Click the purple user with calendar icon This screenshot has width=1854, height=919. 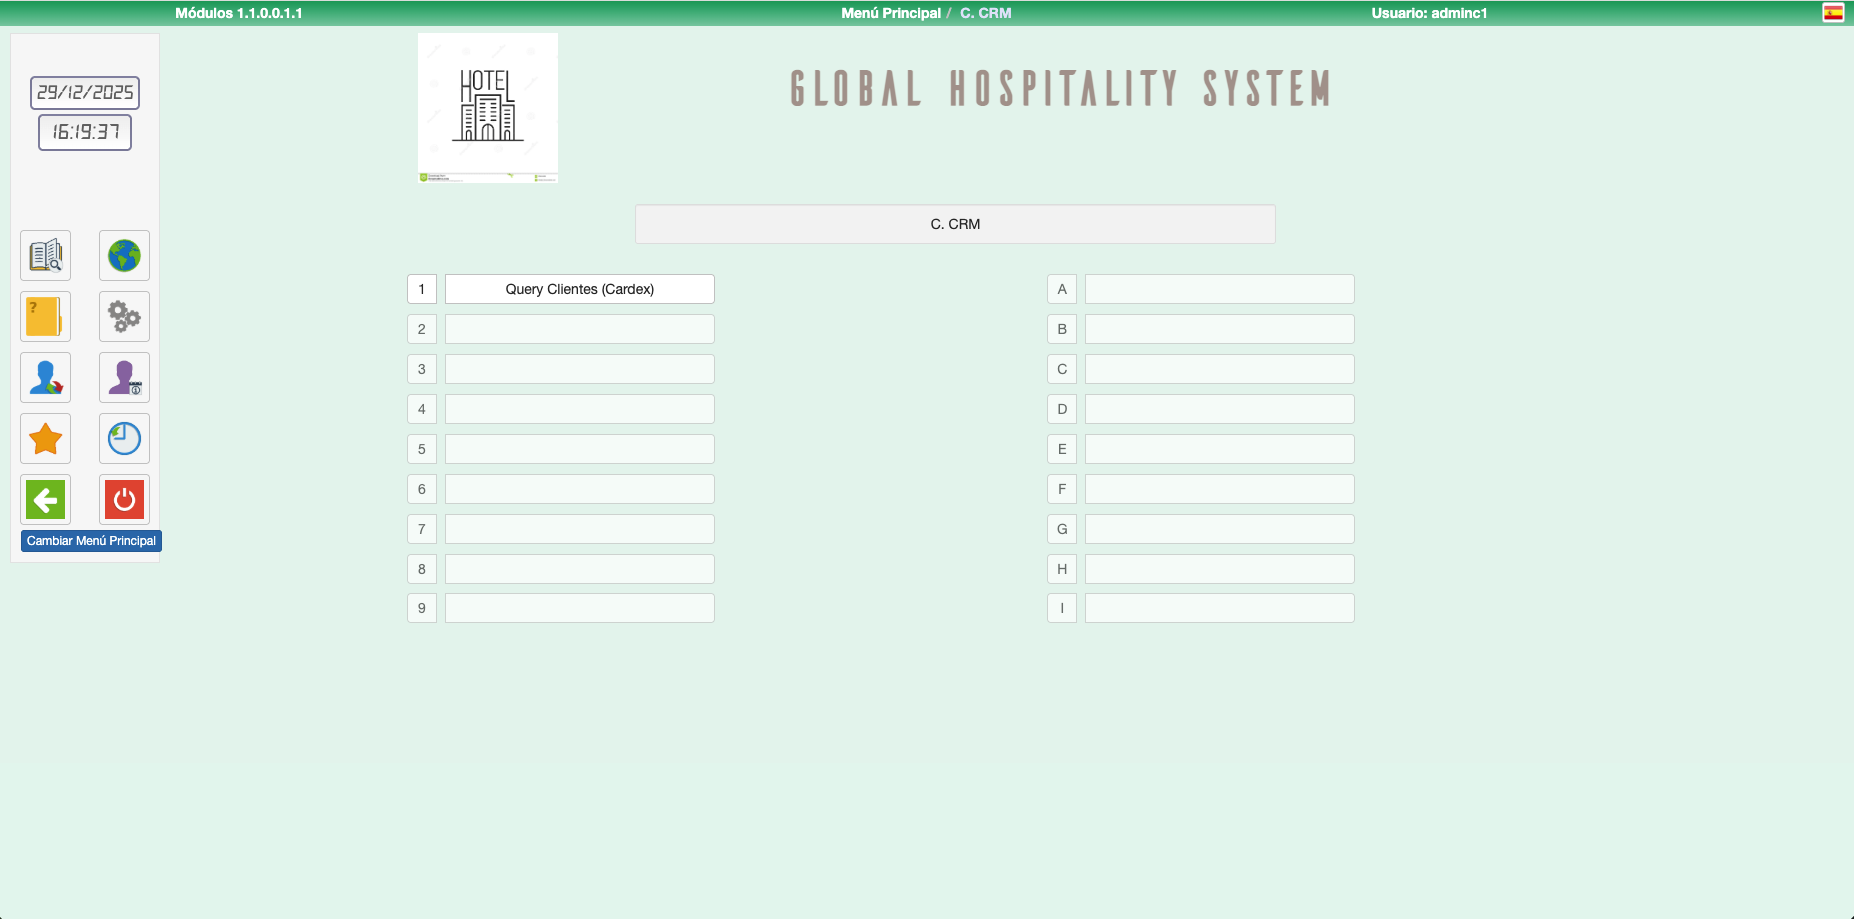click(124, 378)
